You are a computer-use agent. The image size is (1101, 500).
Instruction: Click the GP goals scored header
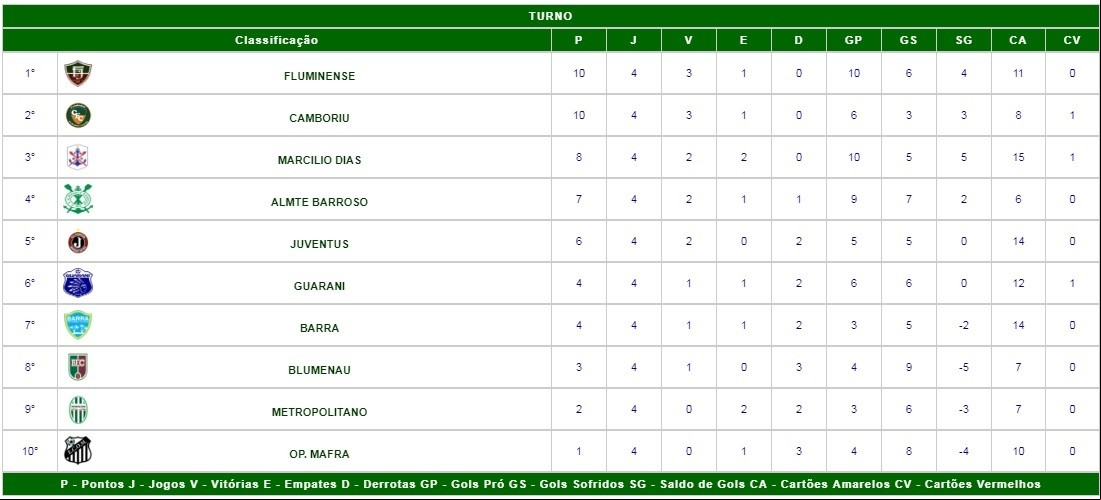(853, 40)
